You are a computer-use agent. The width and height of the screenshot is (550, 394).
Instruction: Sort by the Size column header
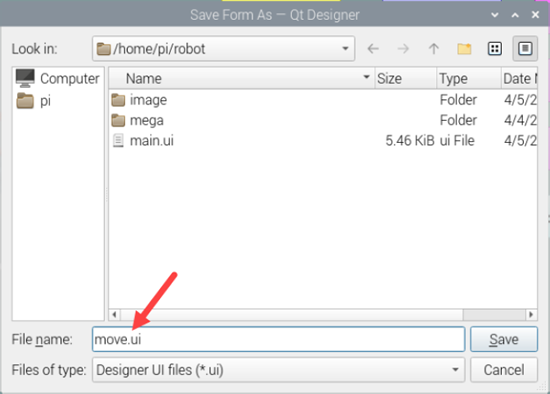[405, 78]
